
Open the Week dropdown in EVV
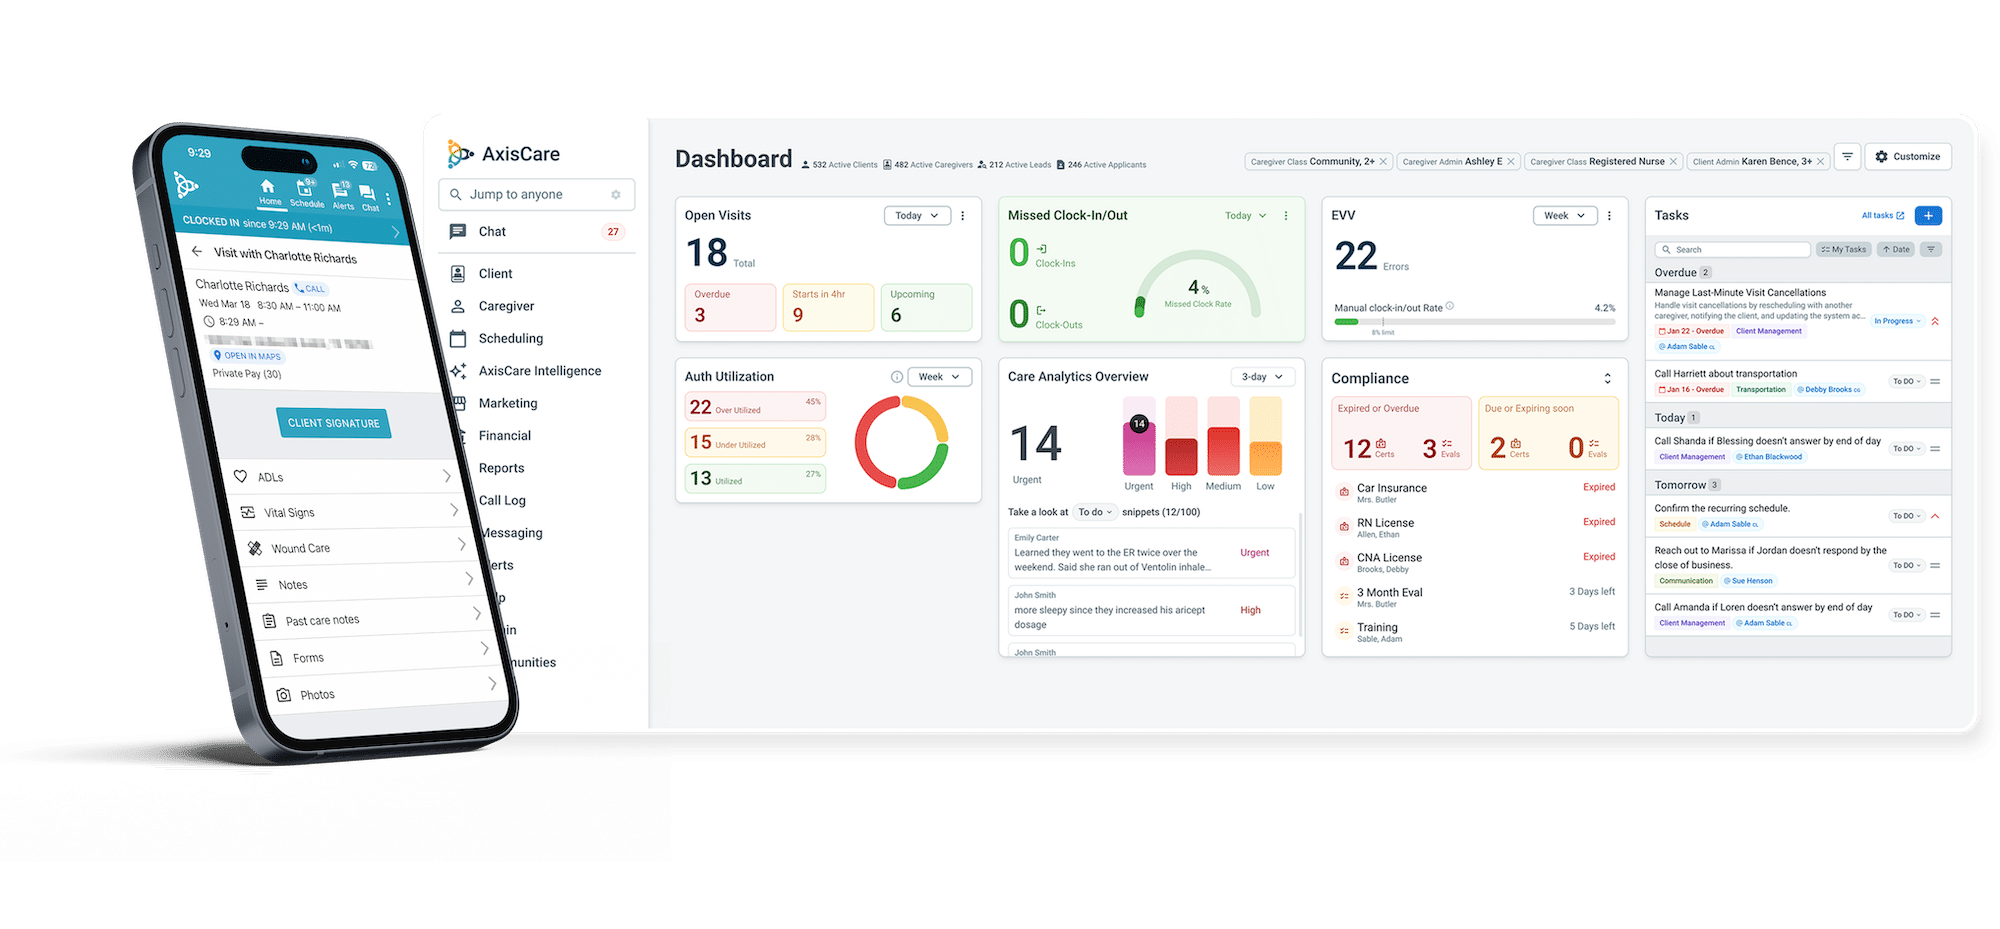[x=1565, y=216]
